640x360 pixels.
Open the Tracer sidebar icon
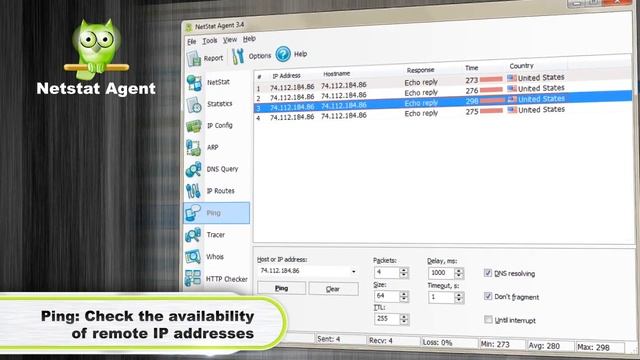pos(193,235)
